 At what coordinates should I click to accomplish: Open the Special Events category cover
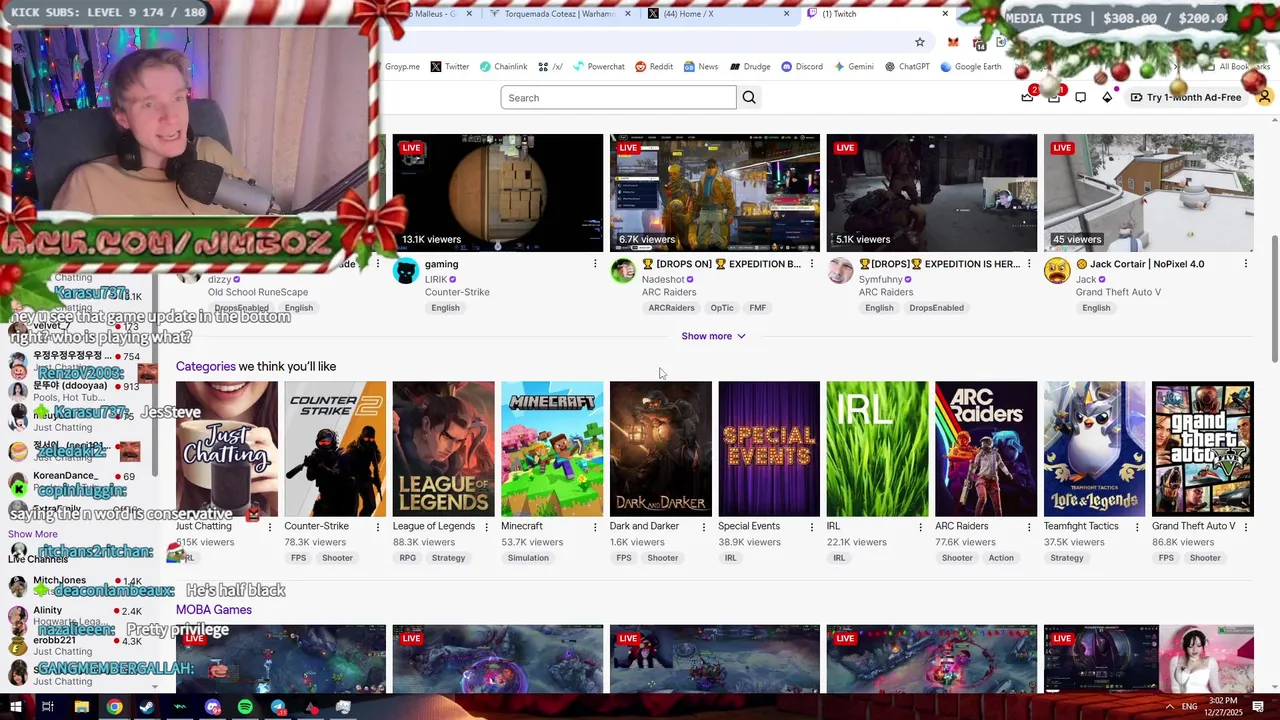pyautogui.click(x=769, y=449)
